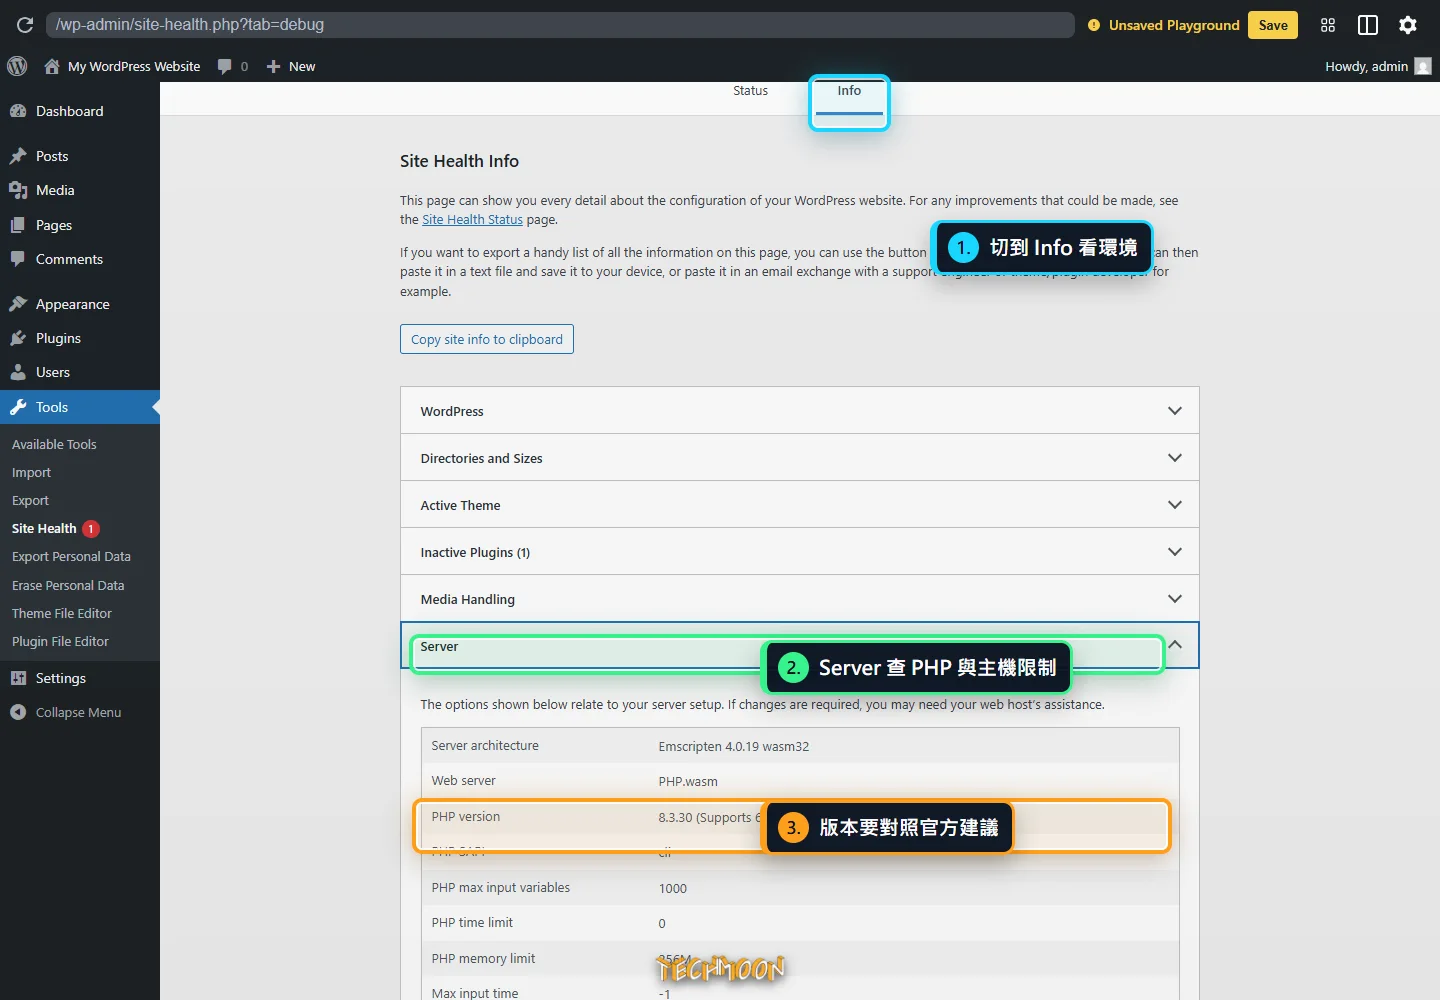1440x1000 pixels.
Task: Click the unsaved warning indicator icon
Action: 1094,25
